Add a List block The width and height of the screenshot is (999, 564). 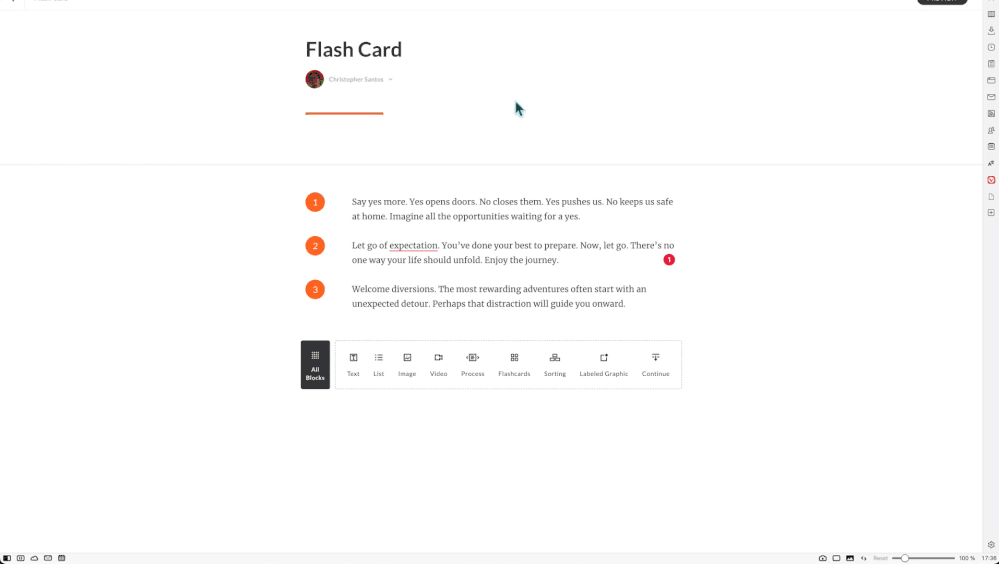pyautogui.click(x=378, y=364)
